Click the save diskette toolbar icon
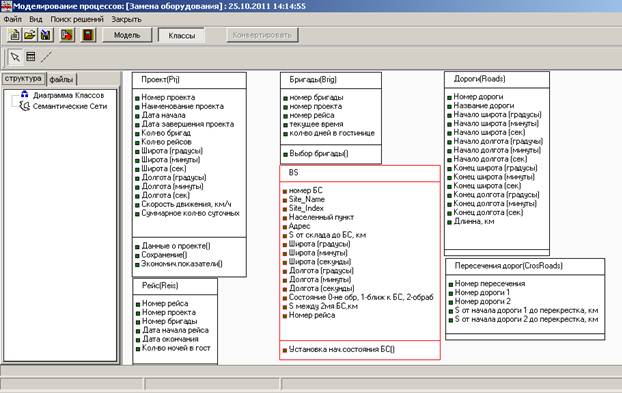The image size is (622, 393). 45,35
